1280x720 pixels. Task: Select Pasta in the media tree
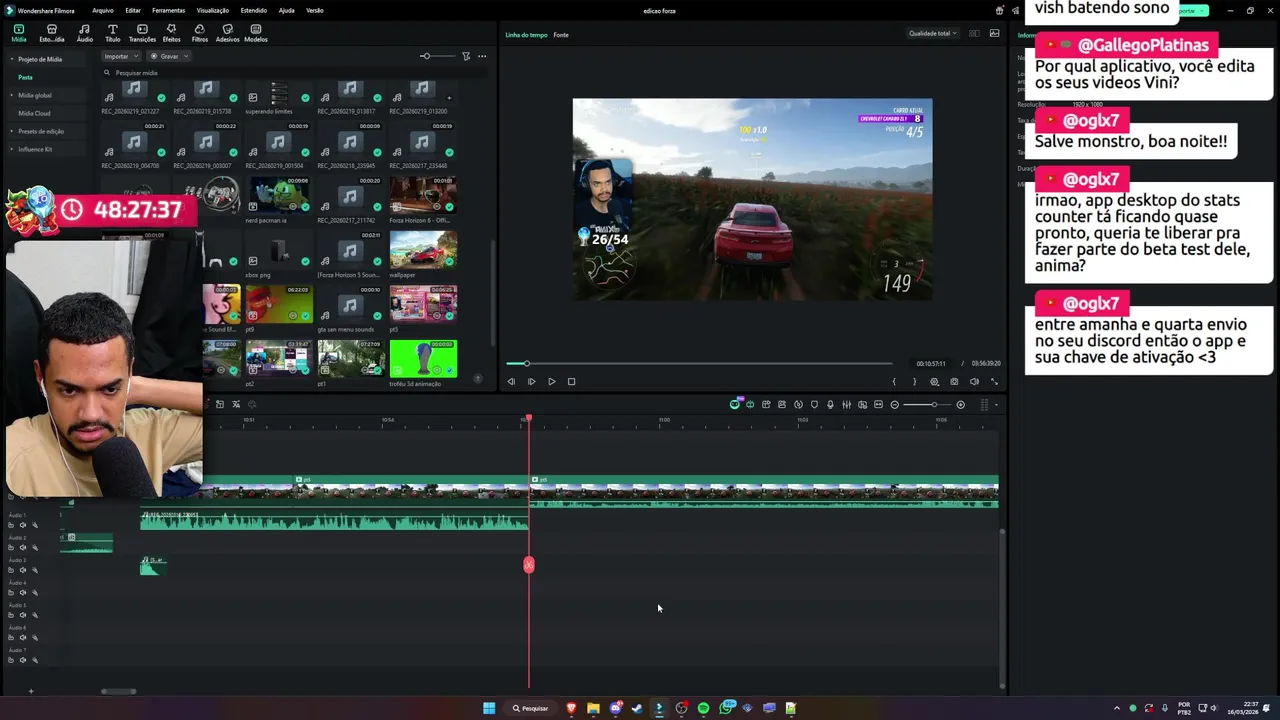point(25,77)
